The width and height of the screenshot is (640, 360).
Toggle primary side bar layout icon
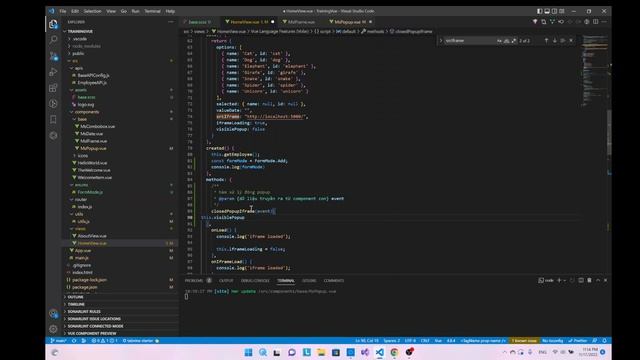(x=540, y=11)
